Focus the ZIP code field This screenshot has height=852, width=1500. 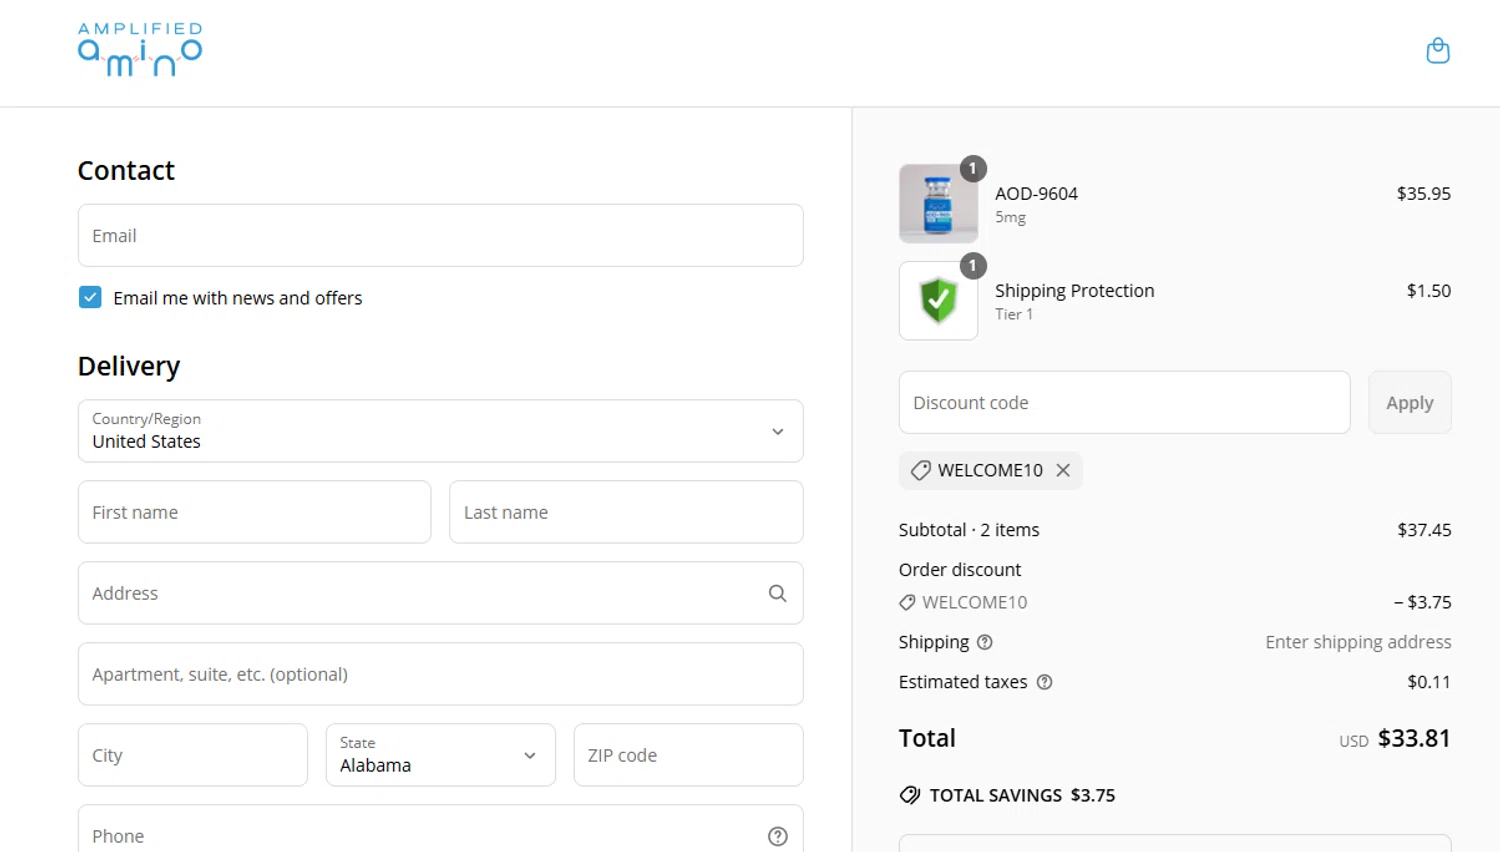coord(688,755)
